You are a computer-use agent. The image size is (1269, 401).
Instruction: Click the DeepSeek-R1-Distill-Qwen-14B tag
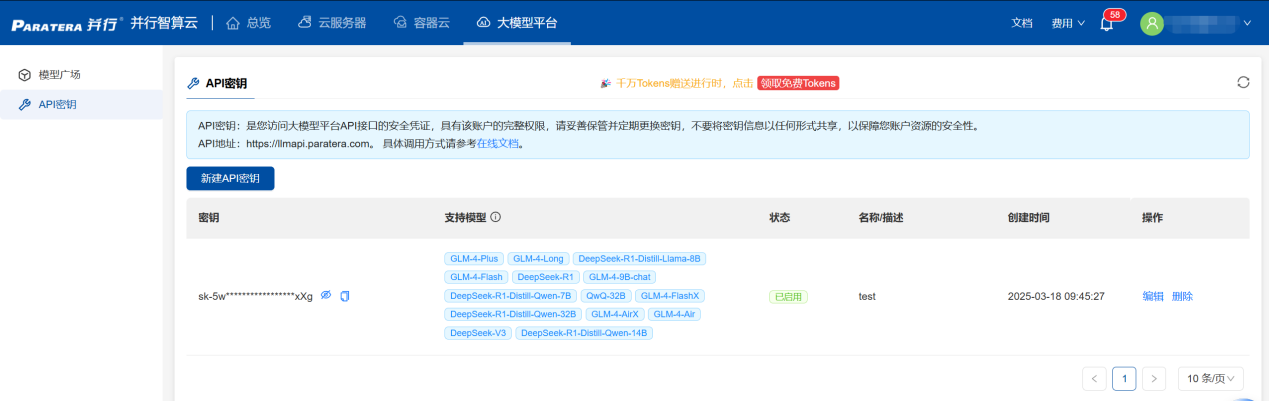click(x=584, y=333)
